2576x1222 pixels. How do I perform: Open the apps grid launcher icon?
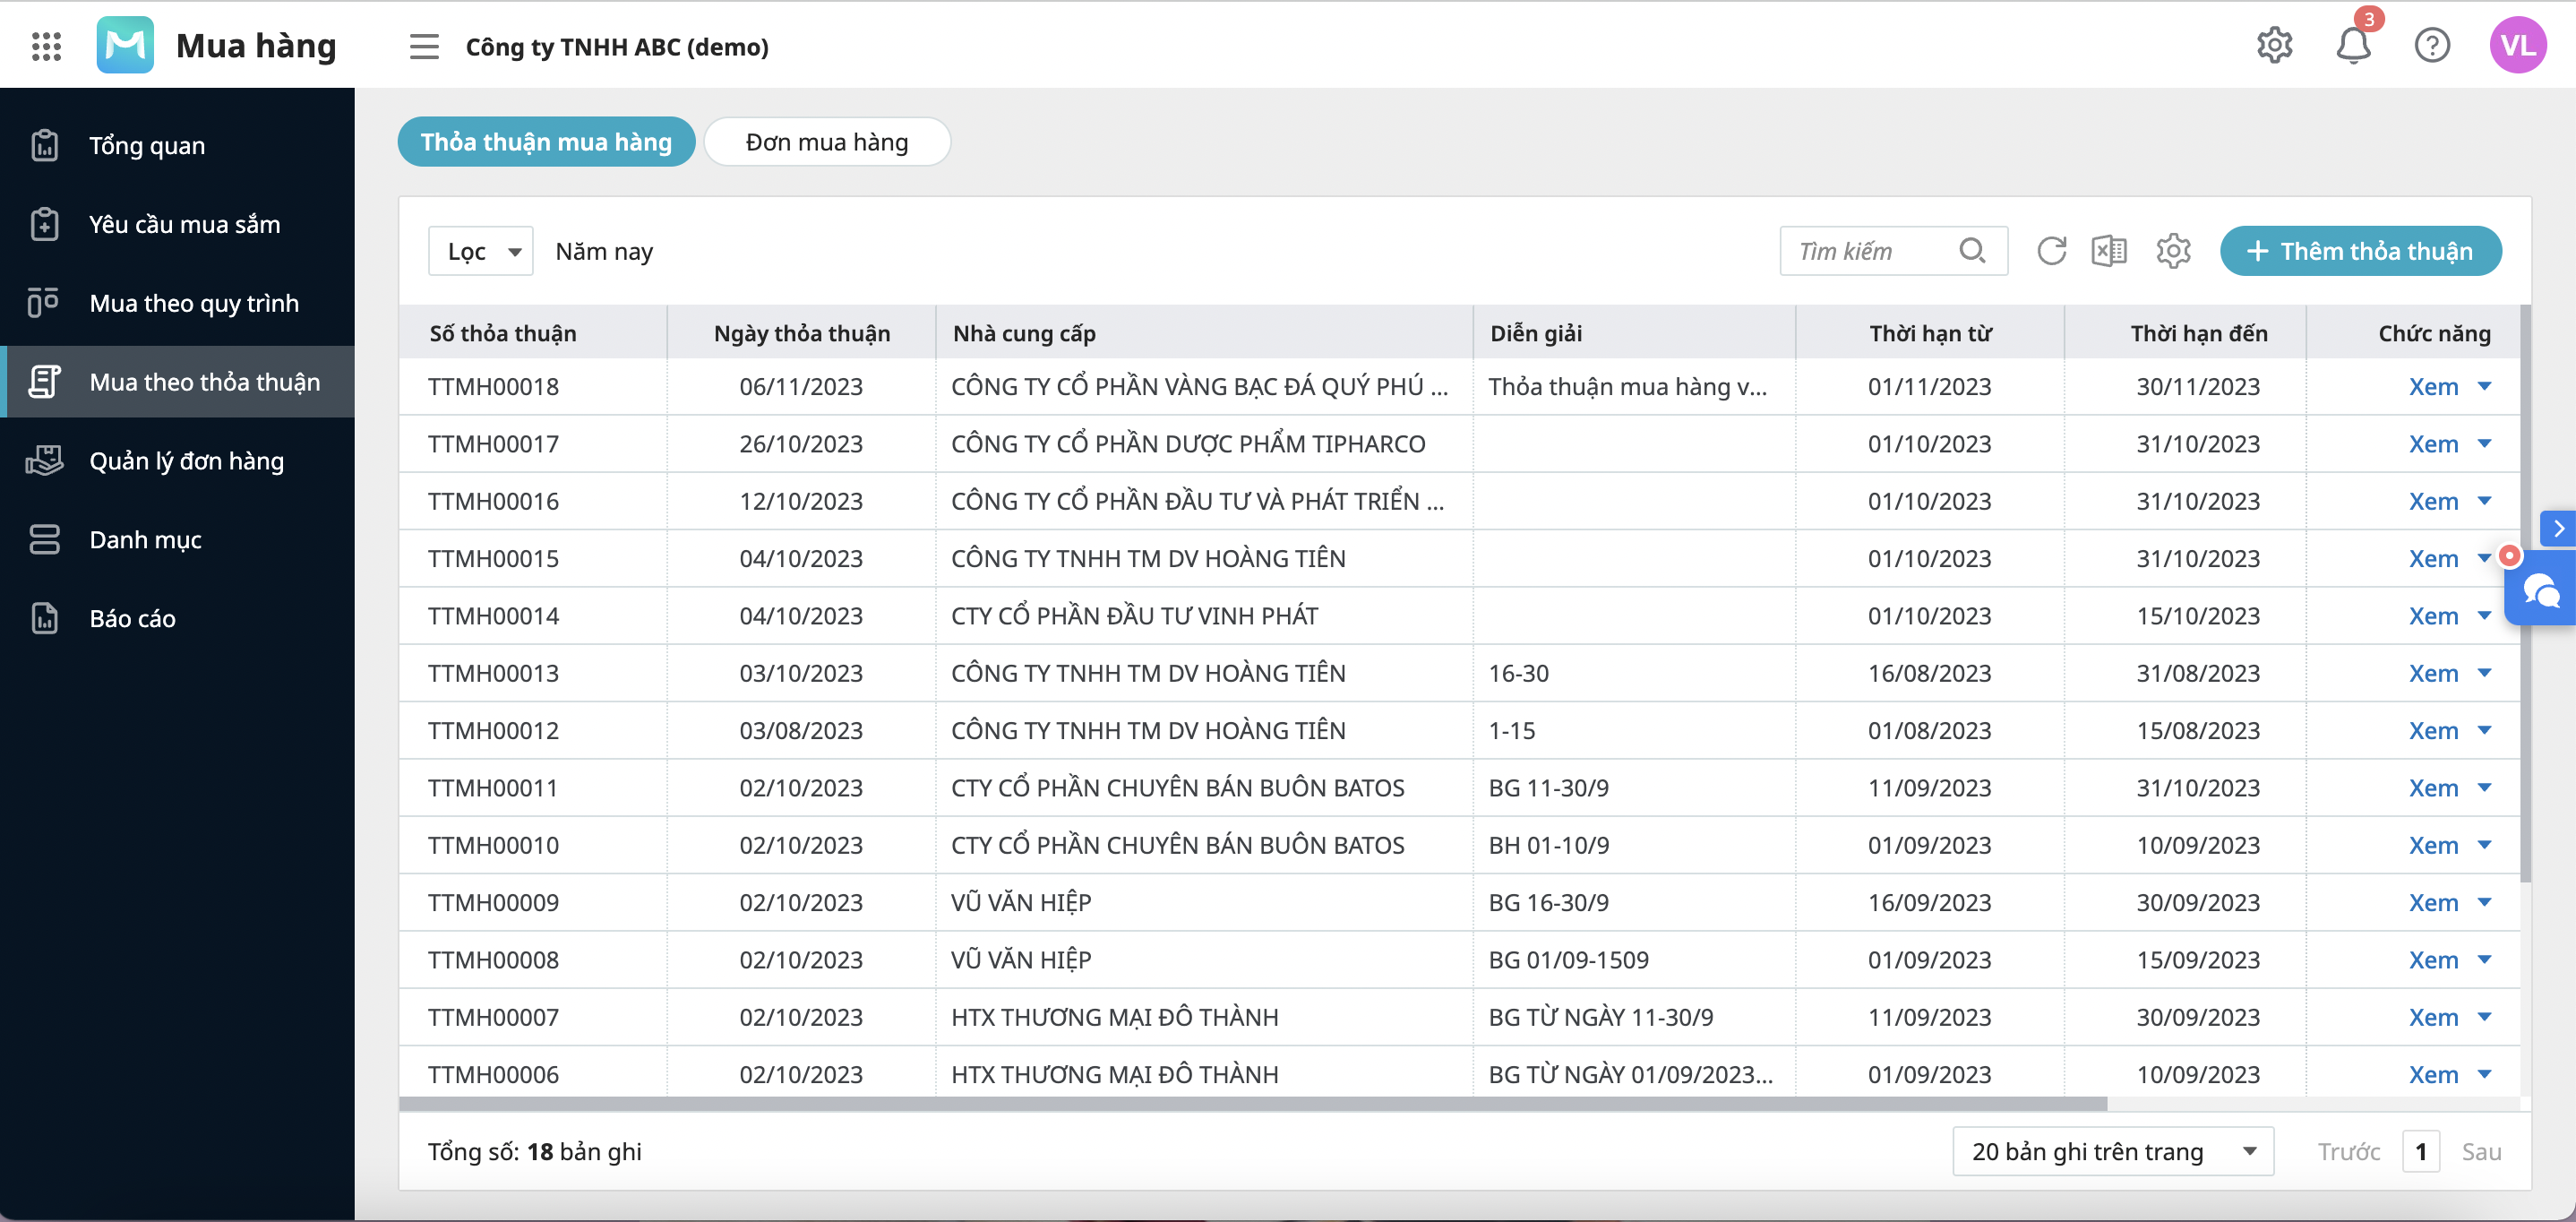click(46, 46)
